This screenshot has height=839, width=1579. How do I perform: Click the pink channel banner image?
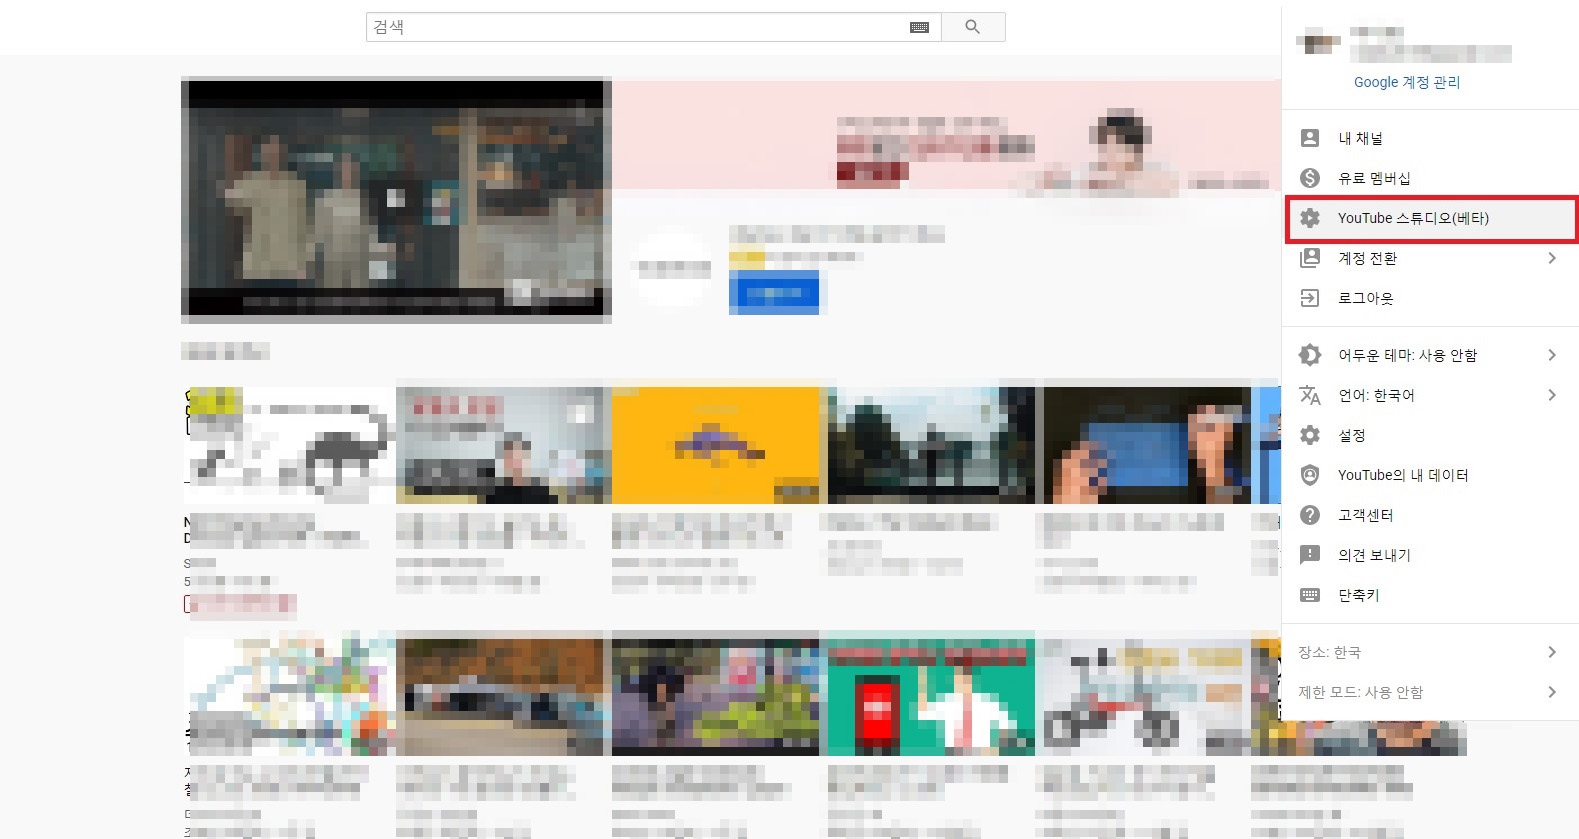point(946,135)
